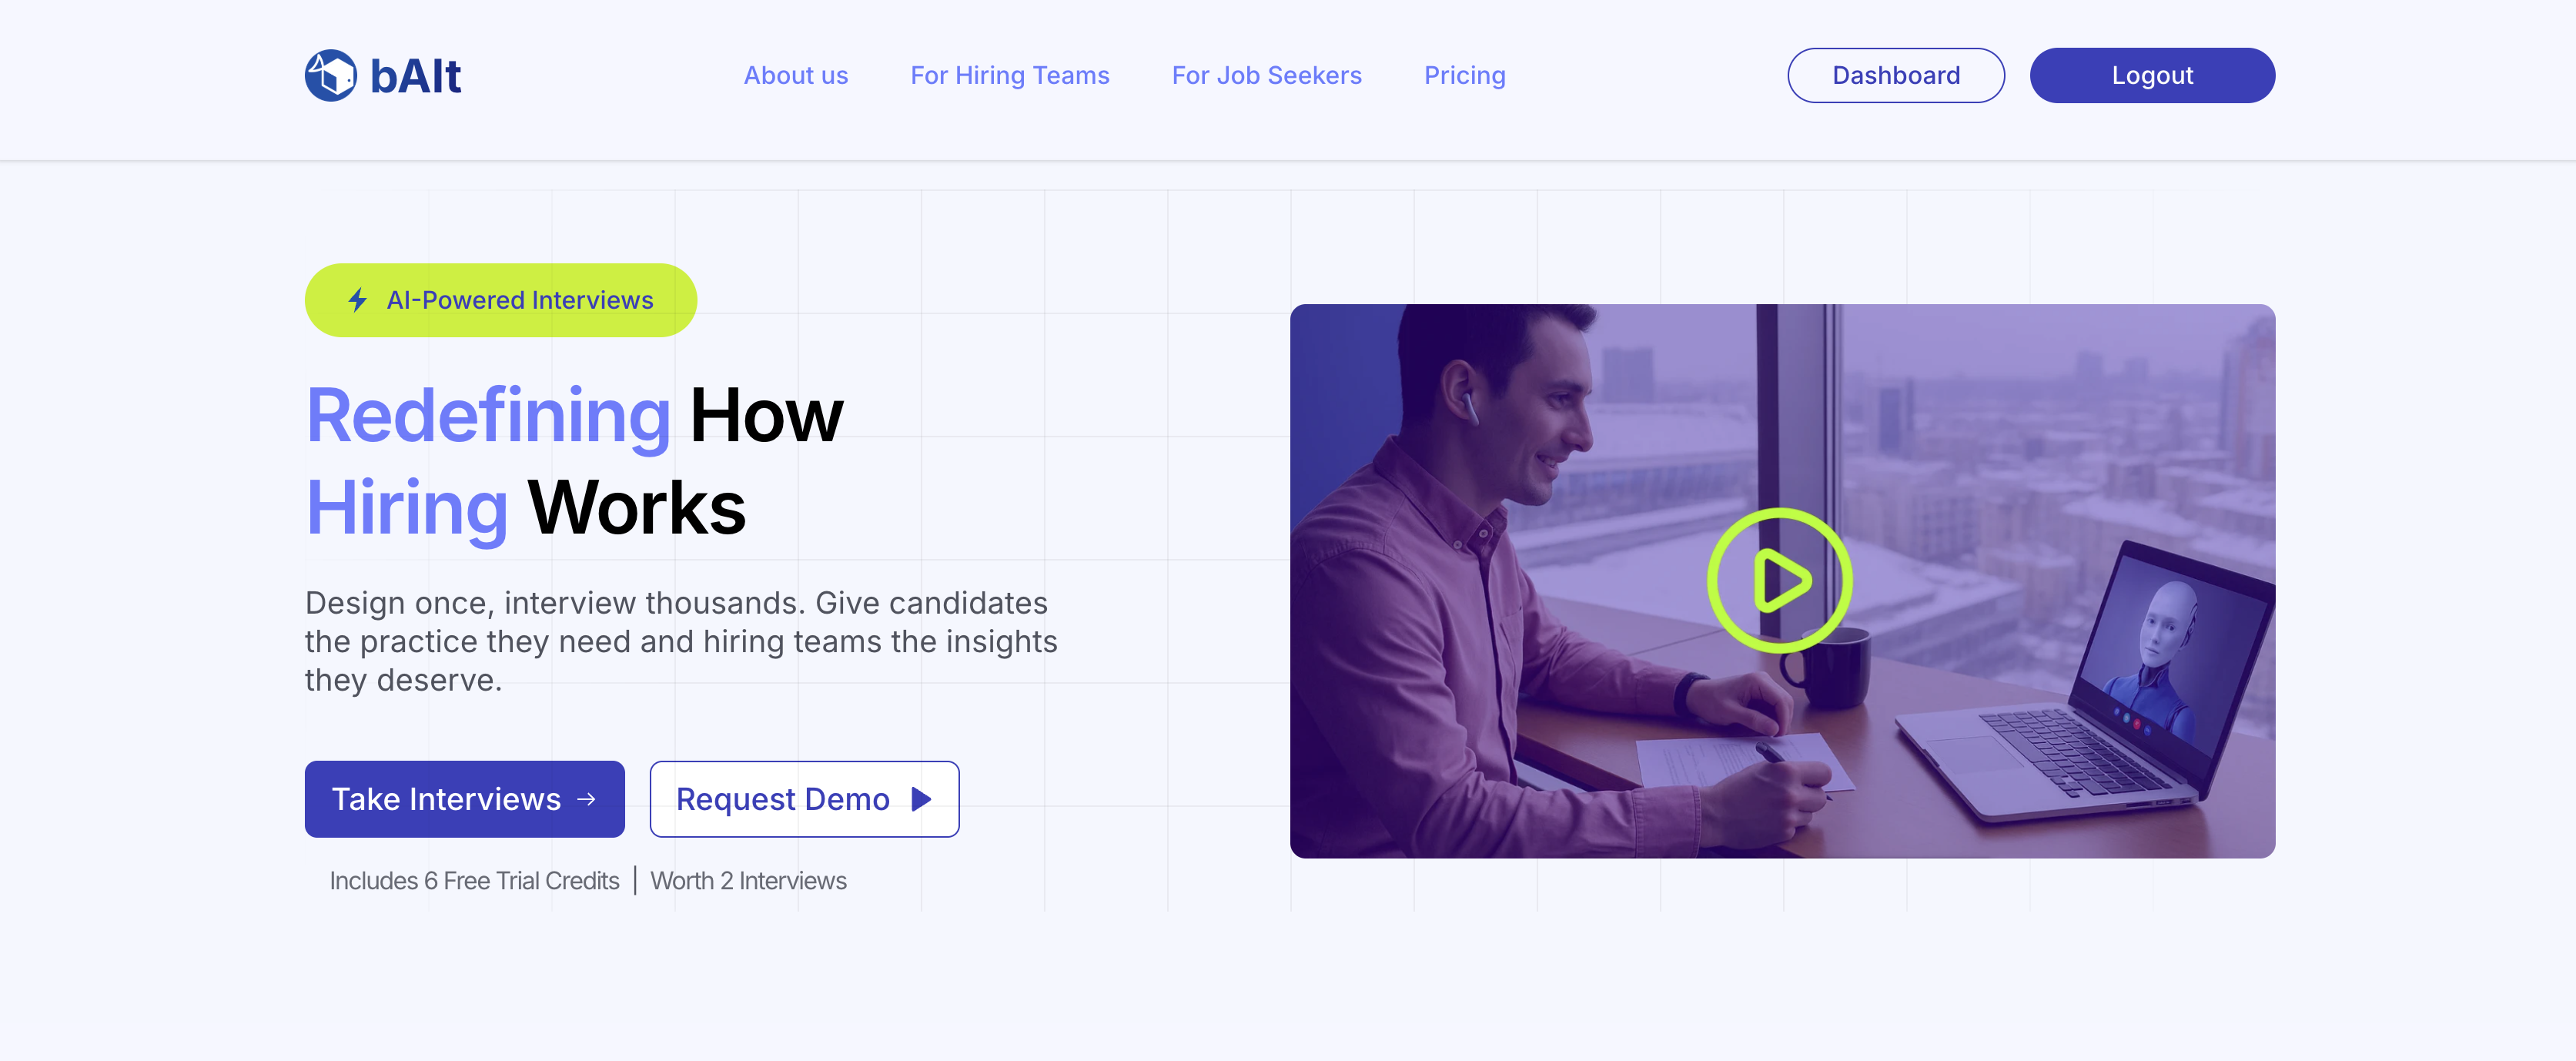Click the lightning bolt icon on the badge
The height and width of the screenshot is (1061, 2576).
tap(357, 299)
